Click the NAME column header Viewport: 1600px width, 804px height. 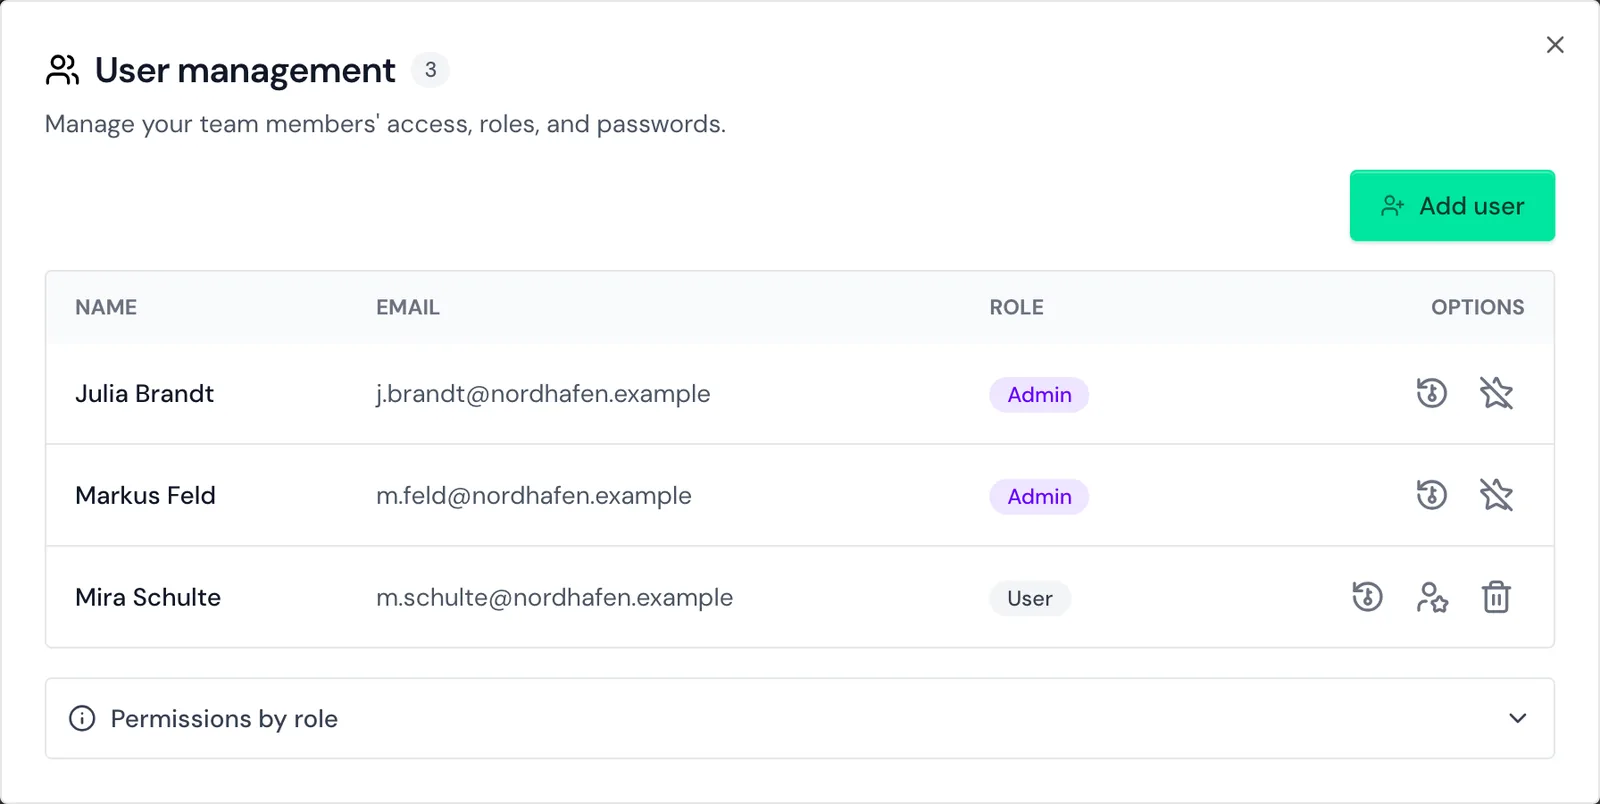pyautogui.click(x=106, y=307)
